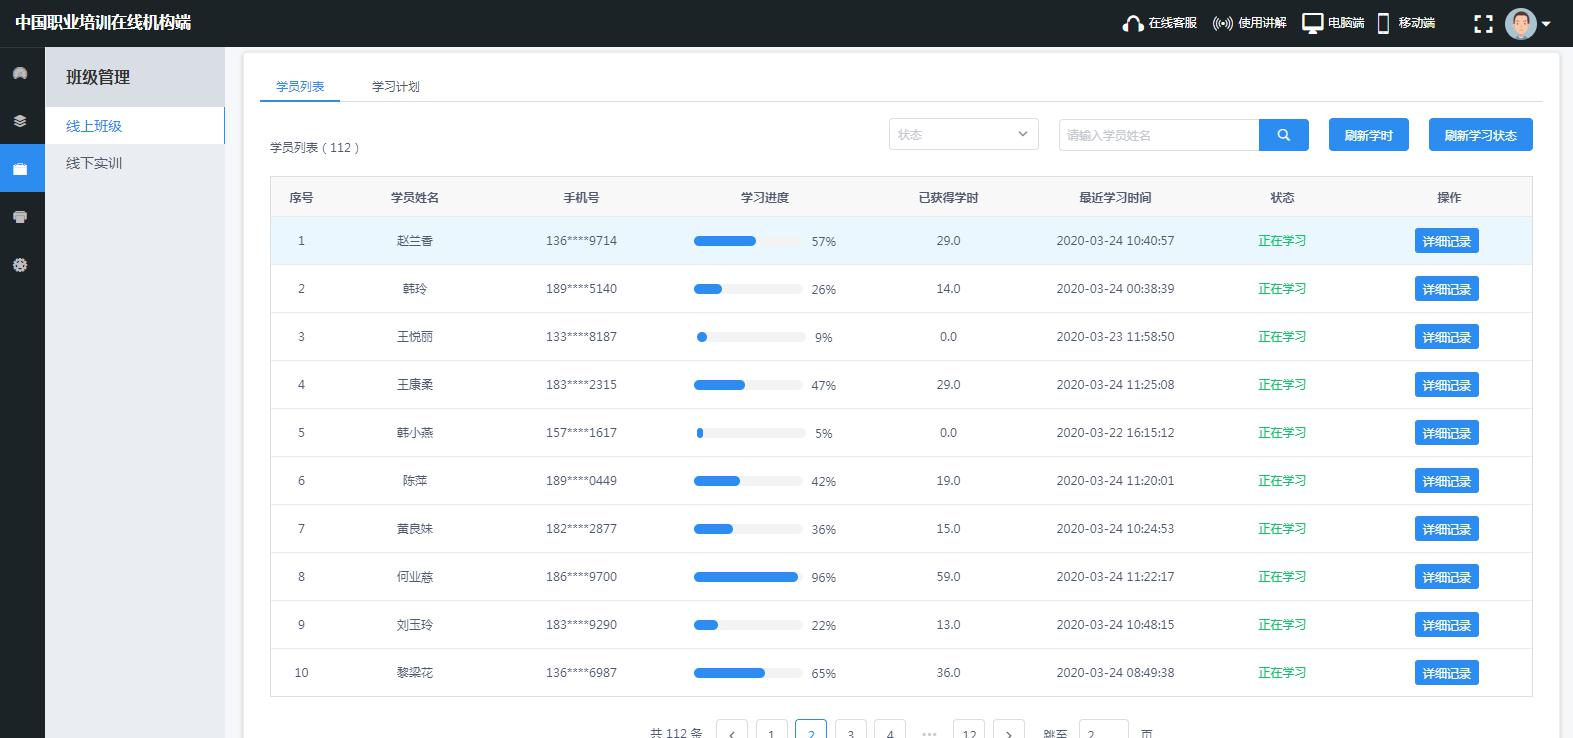Toggle fullscreen mode icon in header
The height and width of the screenshot is (738, 1573).
[1484, 23]
